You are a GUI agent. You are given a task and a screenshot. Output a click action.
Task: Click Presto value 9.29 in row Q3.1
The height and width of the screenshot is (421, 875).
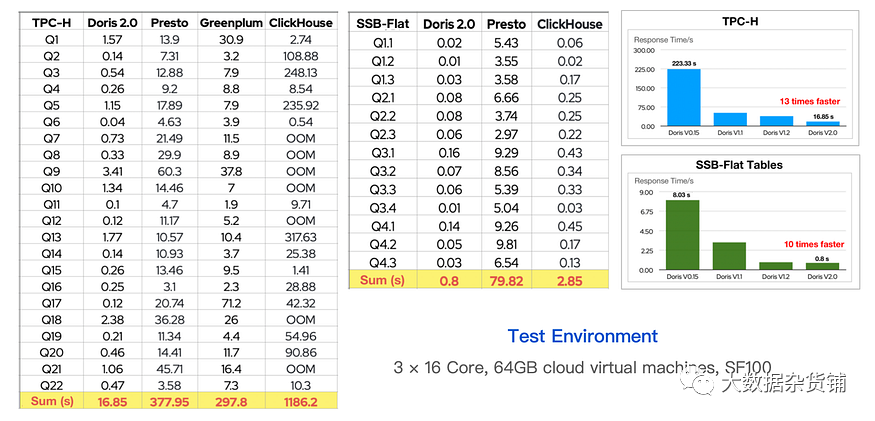[507, 153]
